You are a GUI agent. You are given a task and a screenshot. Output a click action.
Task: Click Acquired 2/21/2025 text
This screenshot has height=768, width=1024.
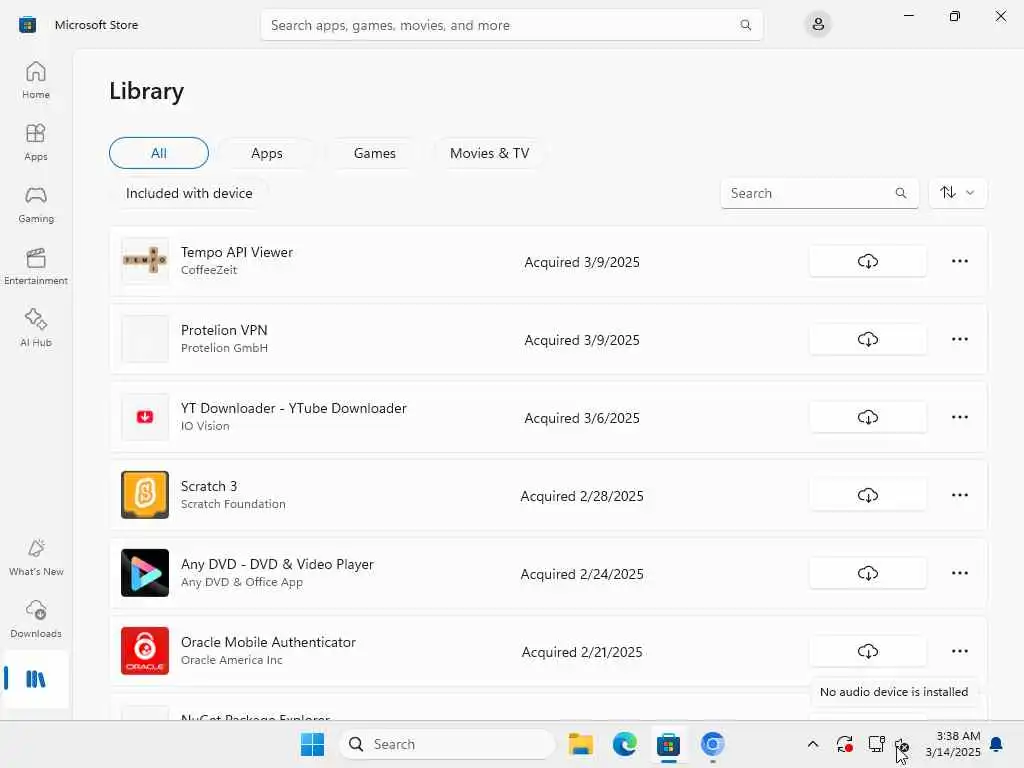pyautogui.click(x=582, y=652)
